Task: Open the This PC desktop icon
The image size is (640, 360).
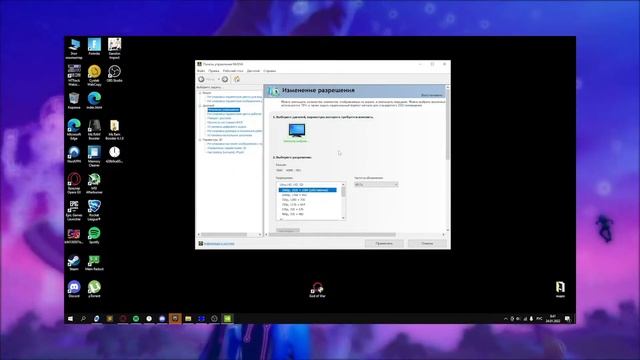Action: click(74, 49)
